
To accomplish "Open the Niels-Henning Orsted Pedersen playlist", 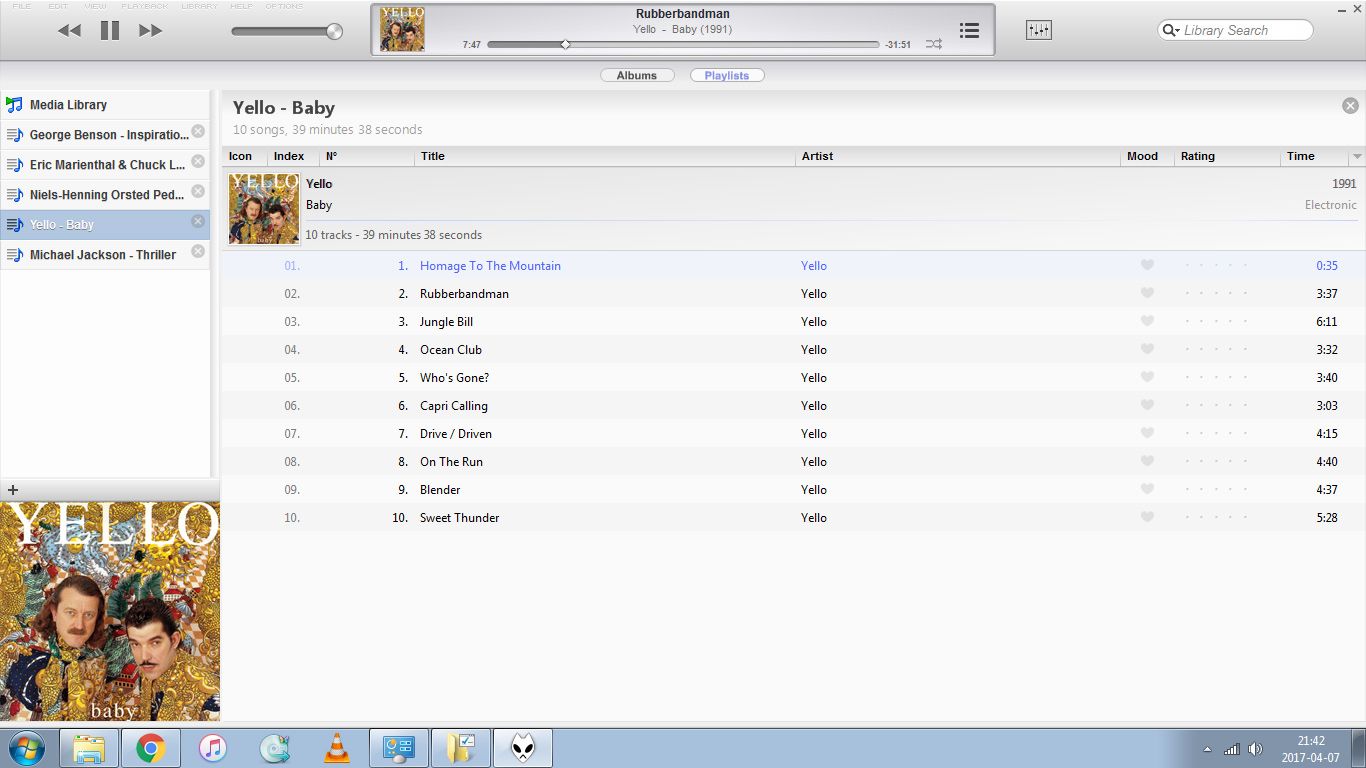I will [105, 194].
